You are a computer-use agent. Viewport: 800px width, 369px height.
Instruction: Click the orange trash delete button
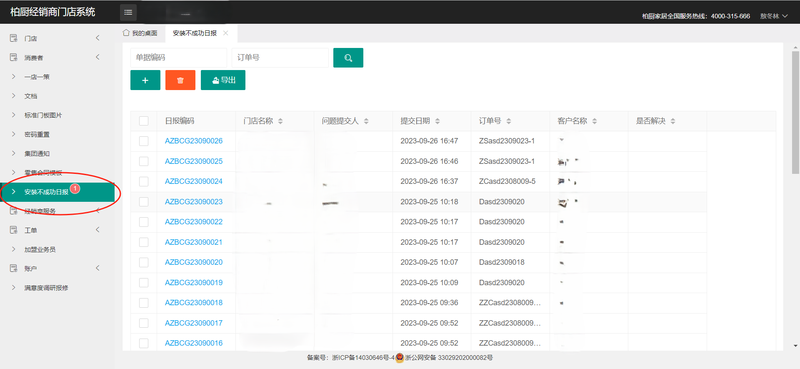pos(180,80)
